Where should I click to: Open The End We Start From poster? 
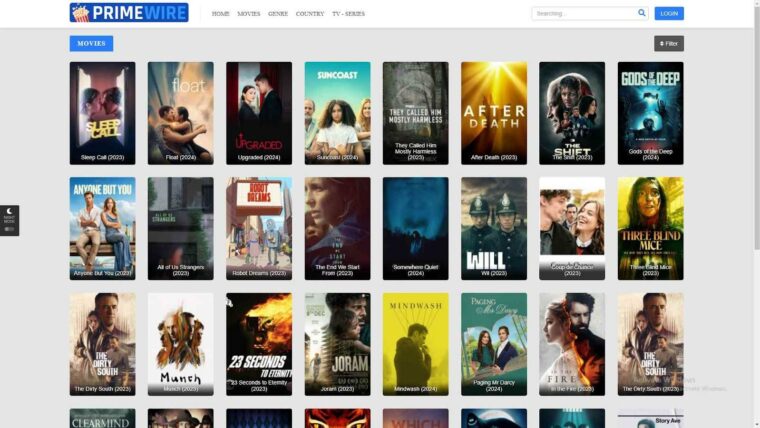(337, 228)
